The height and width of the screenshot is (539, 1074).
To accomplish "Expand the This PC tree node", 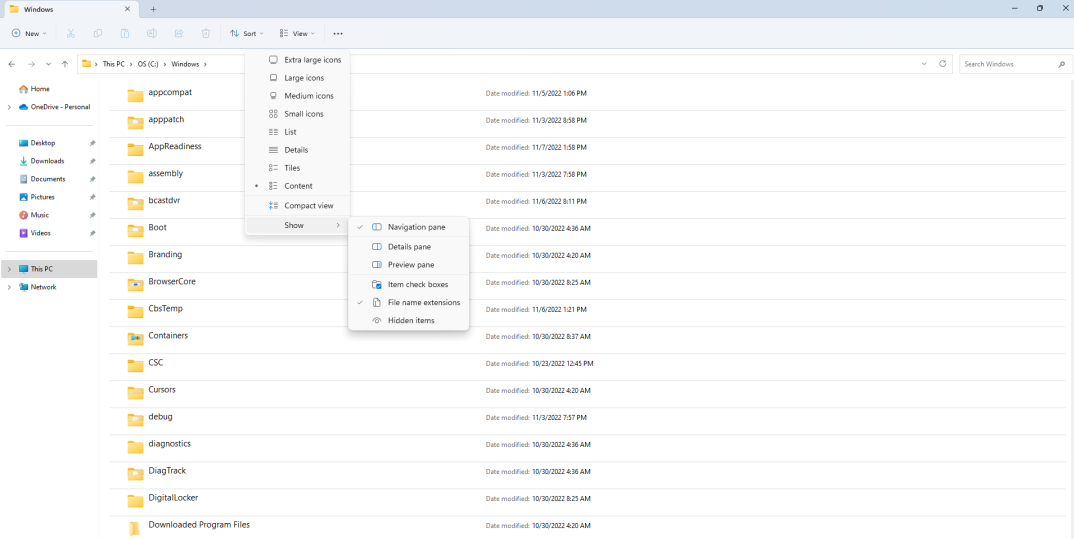I will tap(9, 269).
